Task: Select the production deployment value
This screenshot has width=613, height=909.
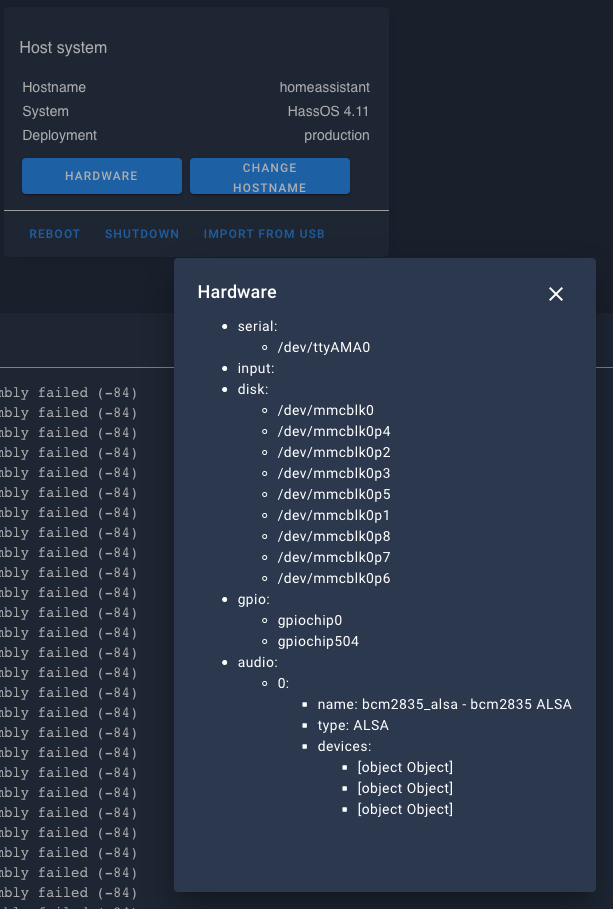Action: tap(337, 136)
